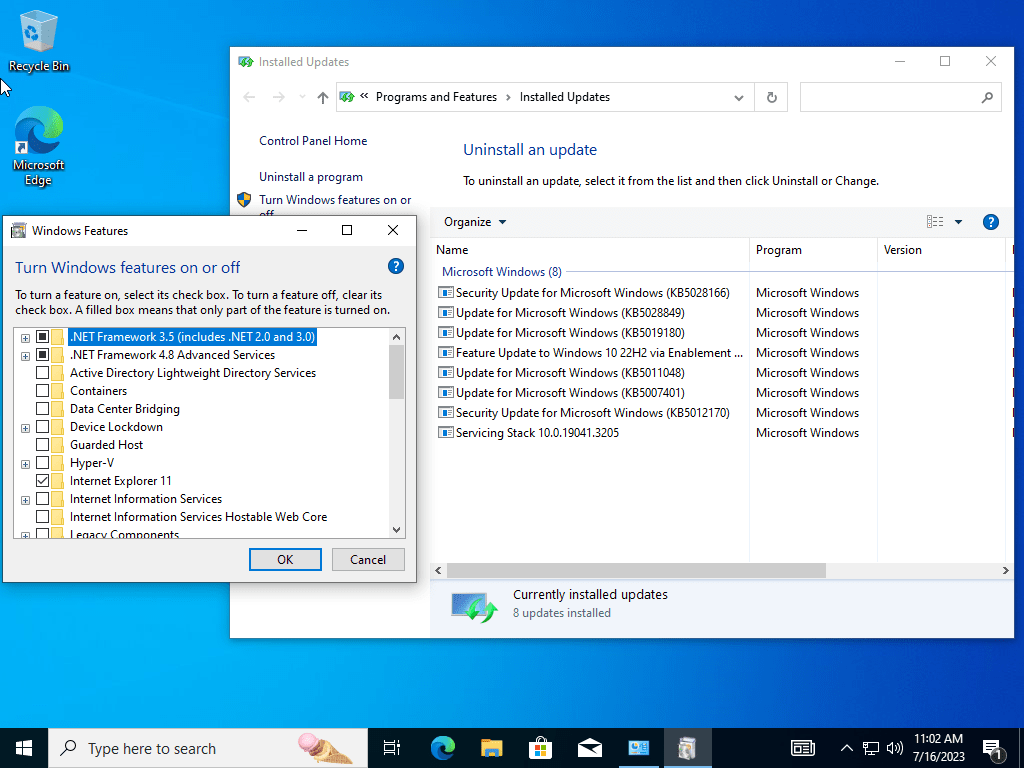
Task: Open the Control Panel Home link
Action: point(313,141)
